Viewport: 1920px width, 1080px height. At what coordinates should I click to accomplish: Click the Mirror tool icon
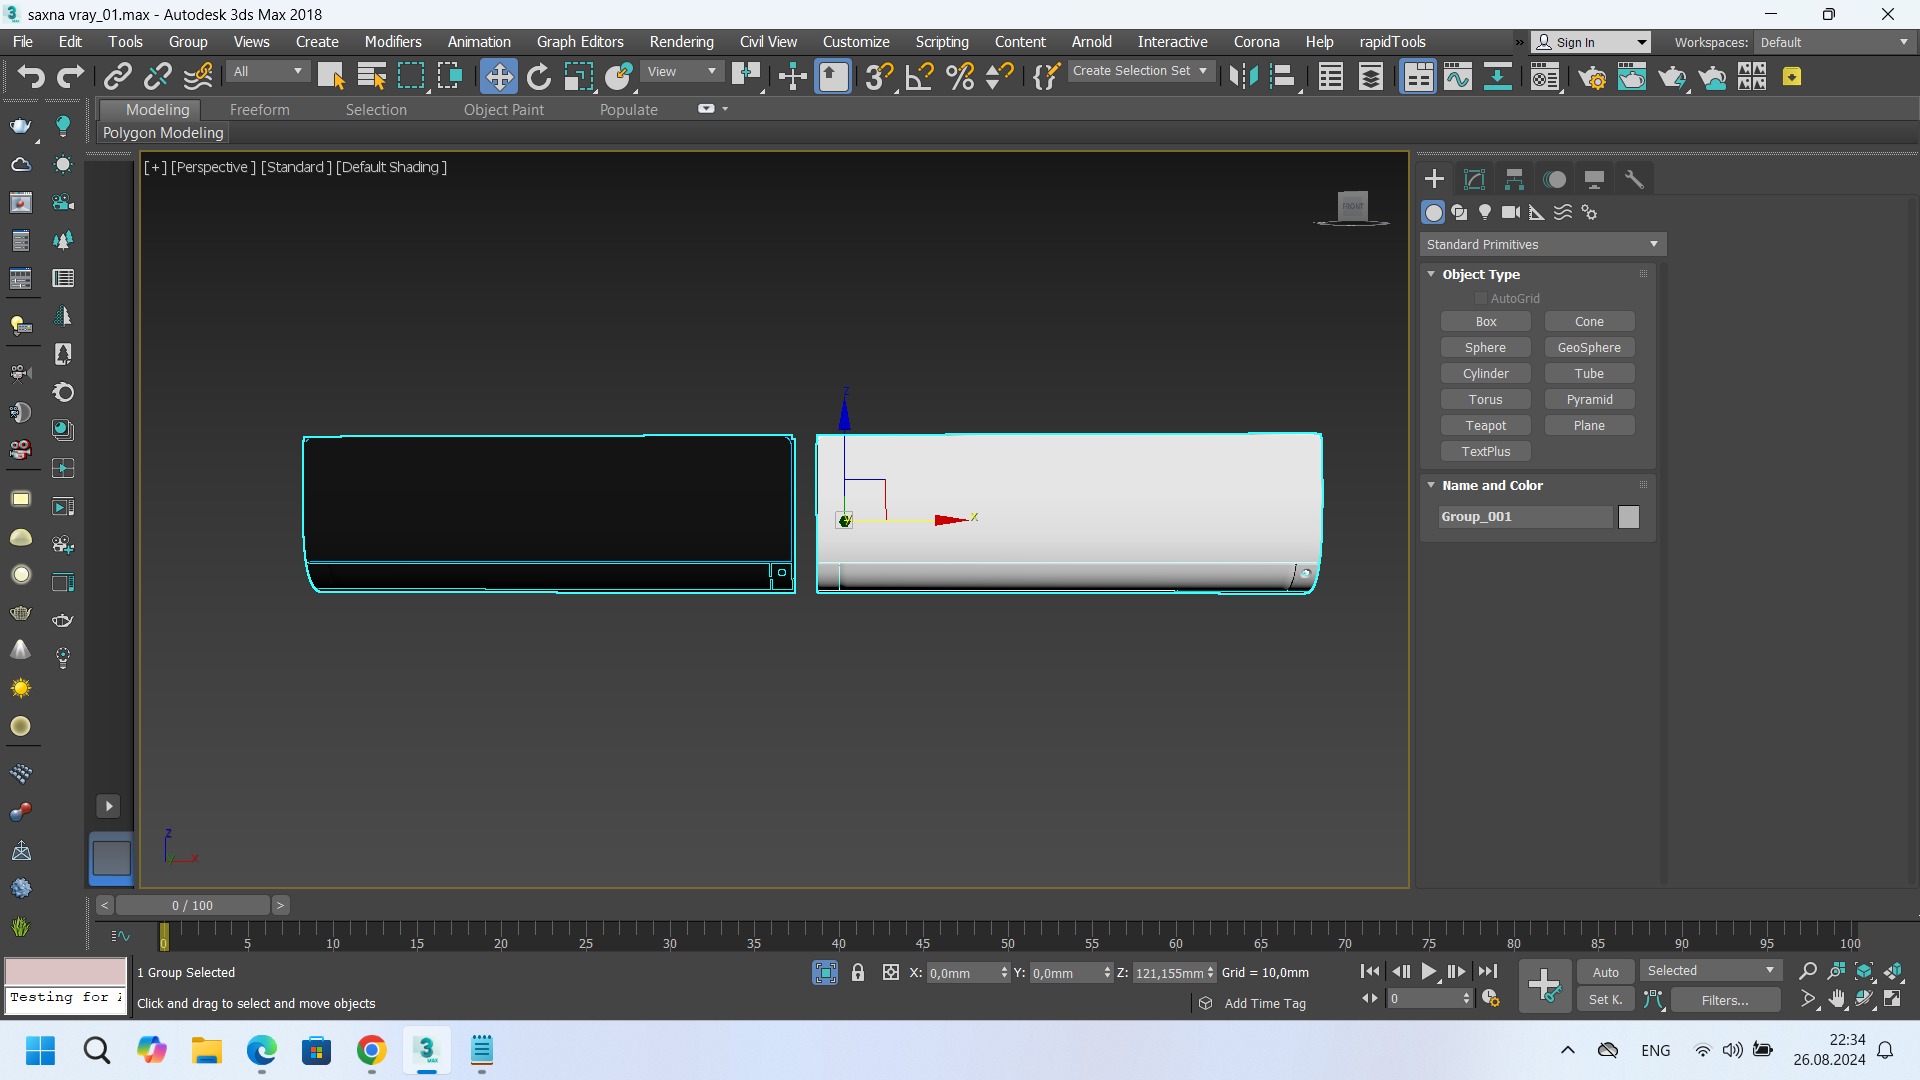[x=1243, y=77]
